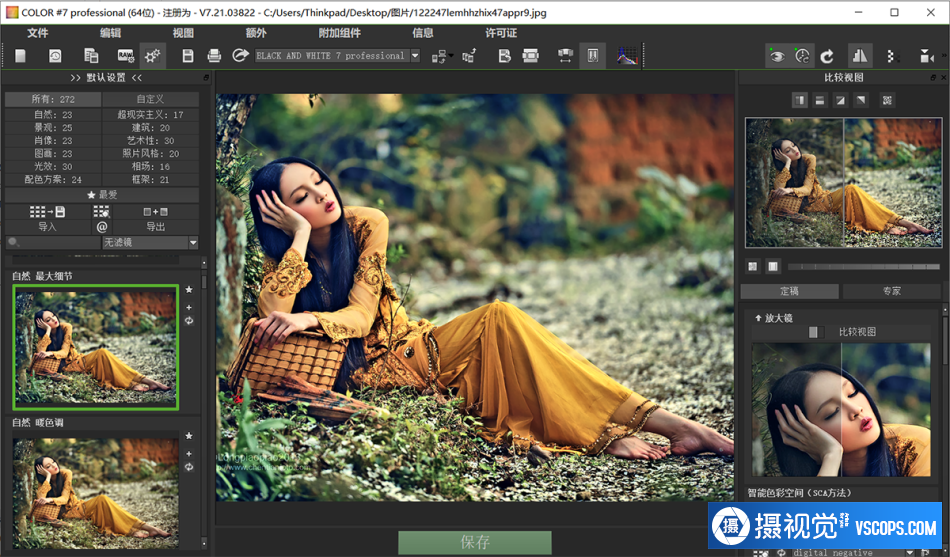This screenshot has height=557, width=950.
Task: Click the rotate arrow icon at top right
Action: click(827, 56)
